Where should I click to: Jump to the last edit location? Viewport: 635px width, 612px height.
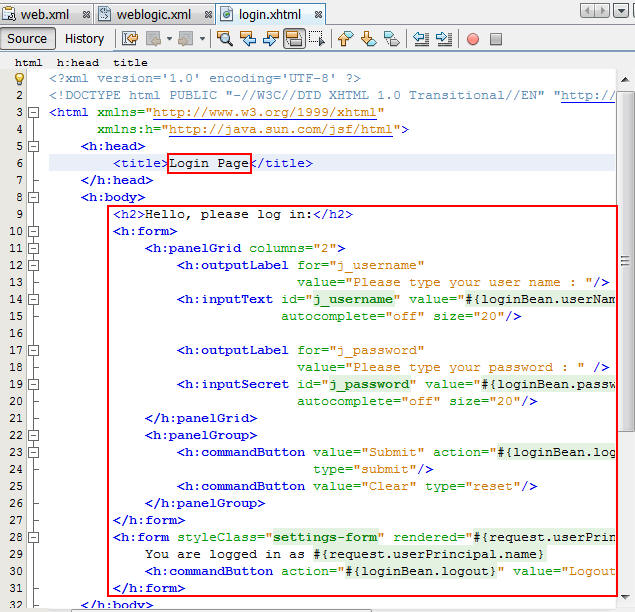point(130,39)
